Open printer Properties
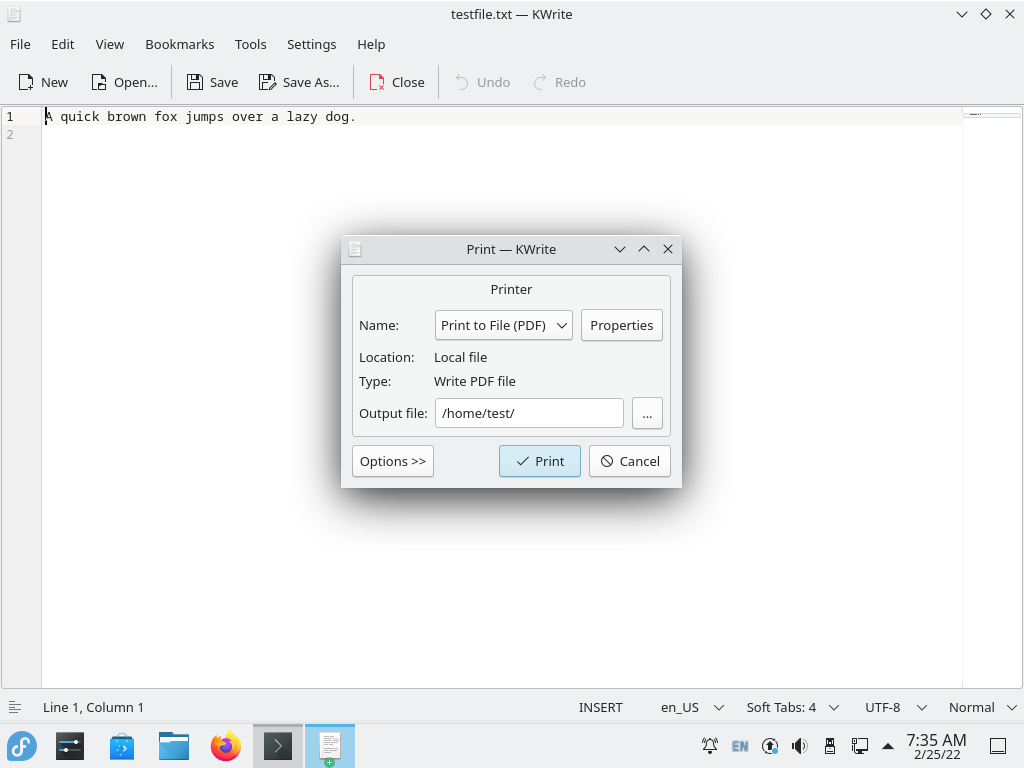Screen dimensions: 1024x768 622,325
